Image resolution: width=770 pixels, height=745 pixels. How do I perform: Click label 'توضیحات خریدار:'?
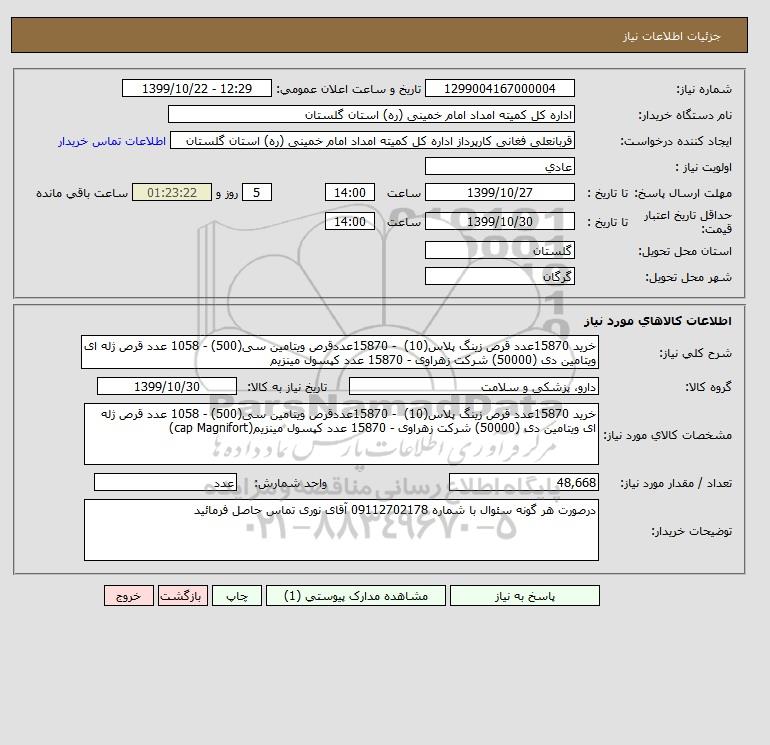click(x=691, y=531)
